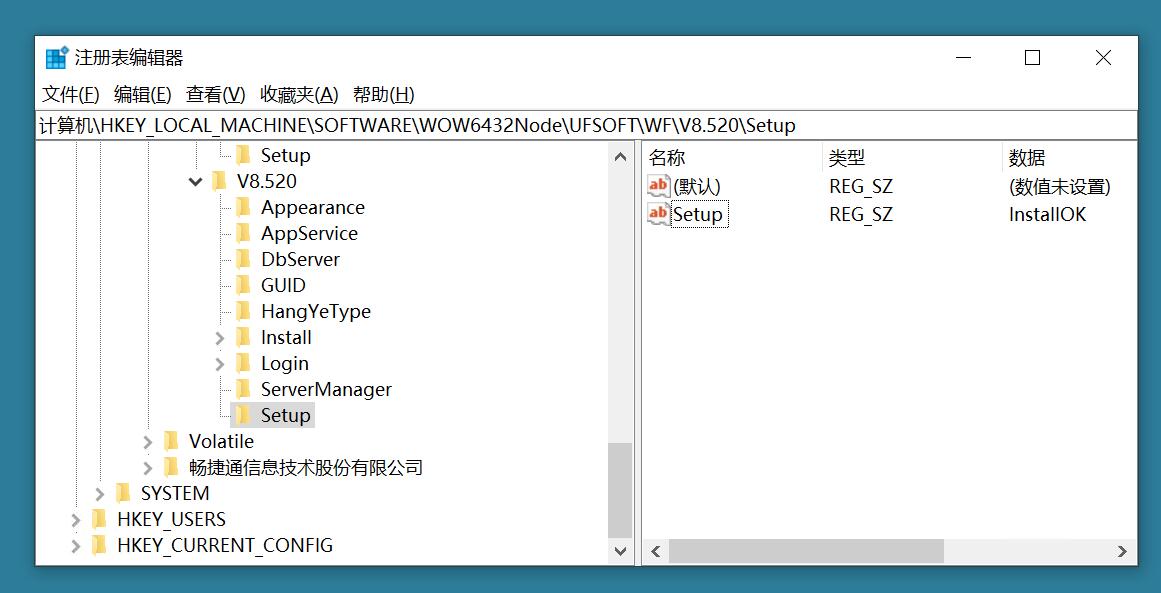Select the HKEY_USERS label
1161x593 pixels.
[x=171, y=519]
